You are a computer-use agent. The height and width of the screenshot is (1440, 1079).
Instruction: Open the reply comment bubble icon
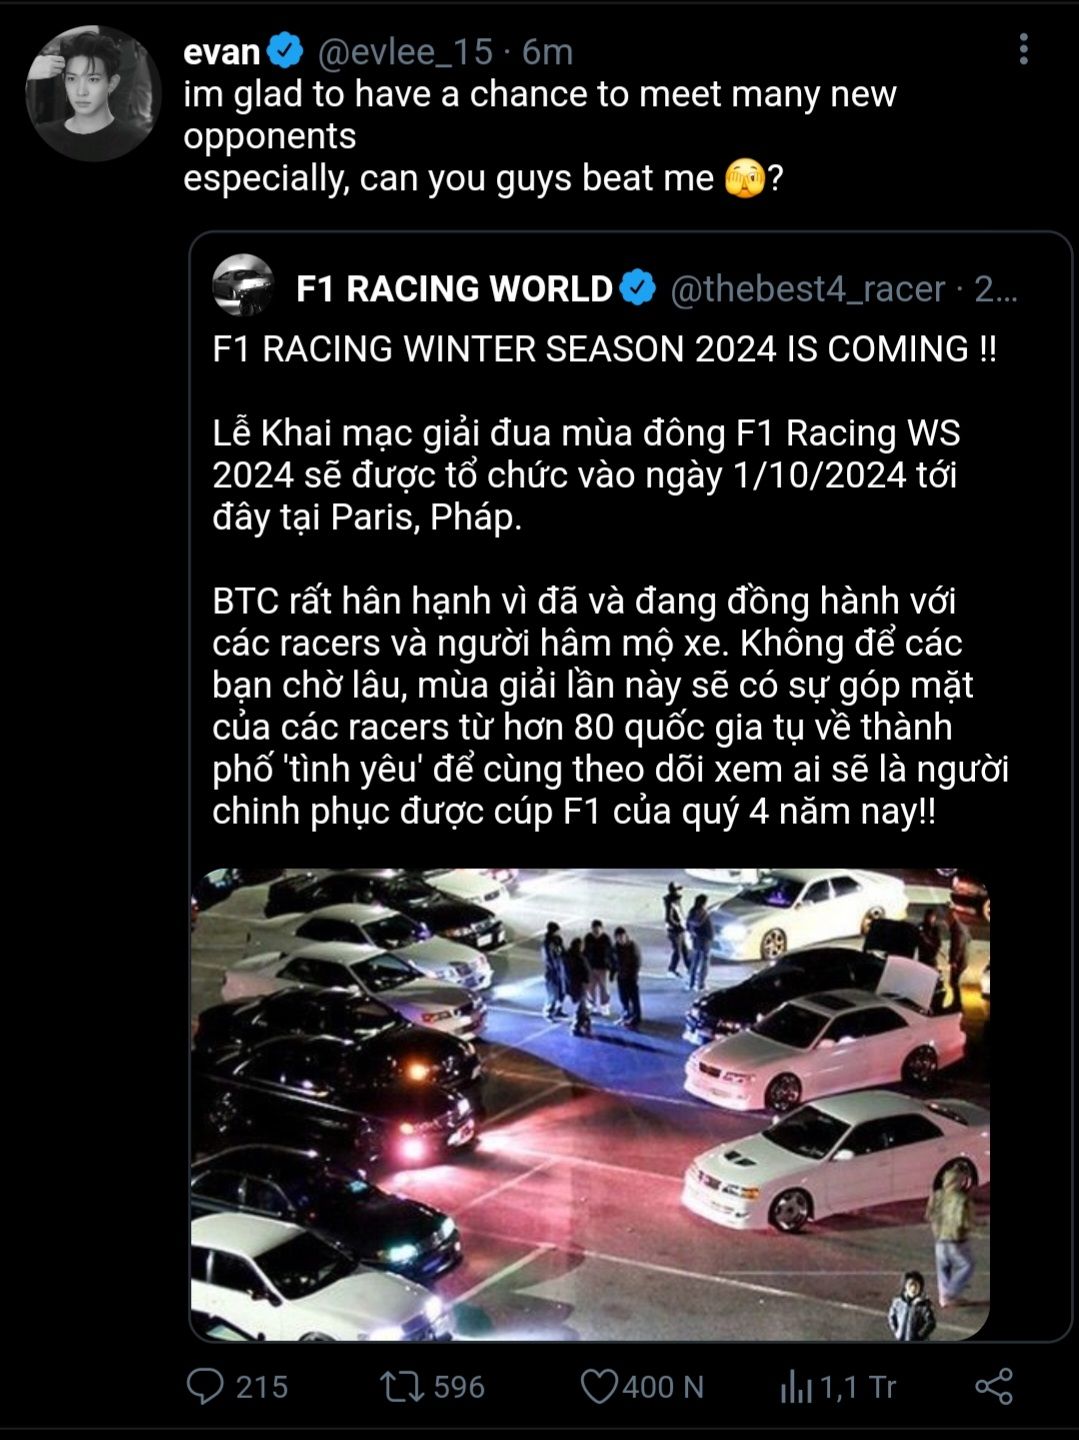[x=205, y=1387]
